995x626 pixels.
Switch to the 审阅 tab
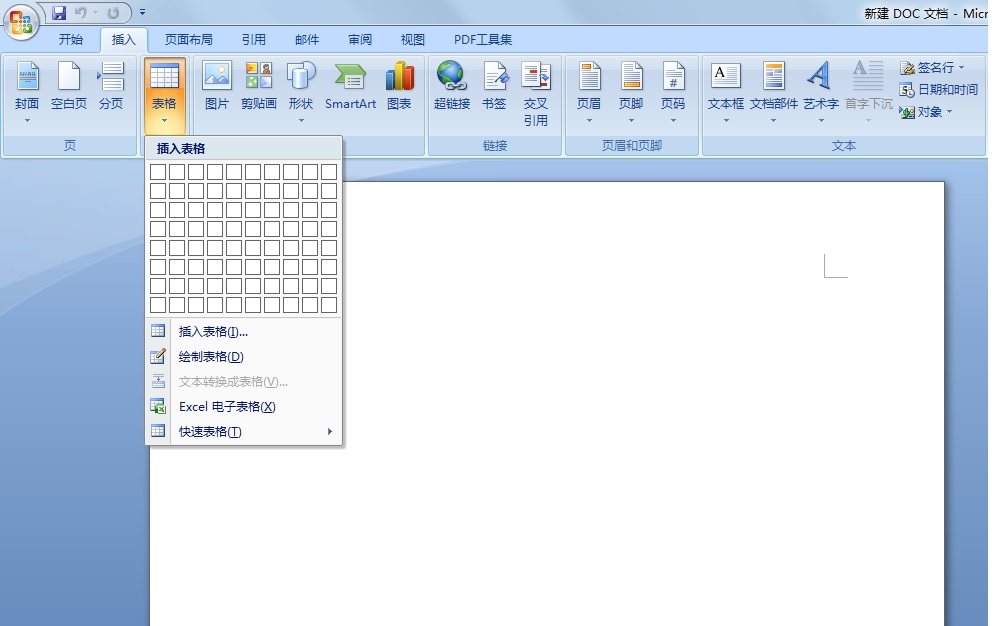pyautogui.click(x=360, y=39)
